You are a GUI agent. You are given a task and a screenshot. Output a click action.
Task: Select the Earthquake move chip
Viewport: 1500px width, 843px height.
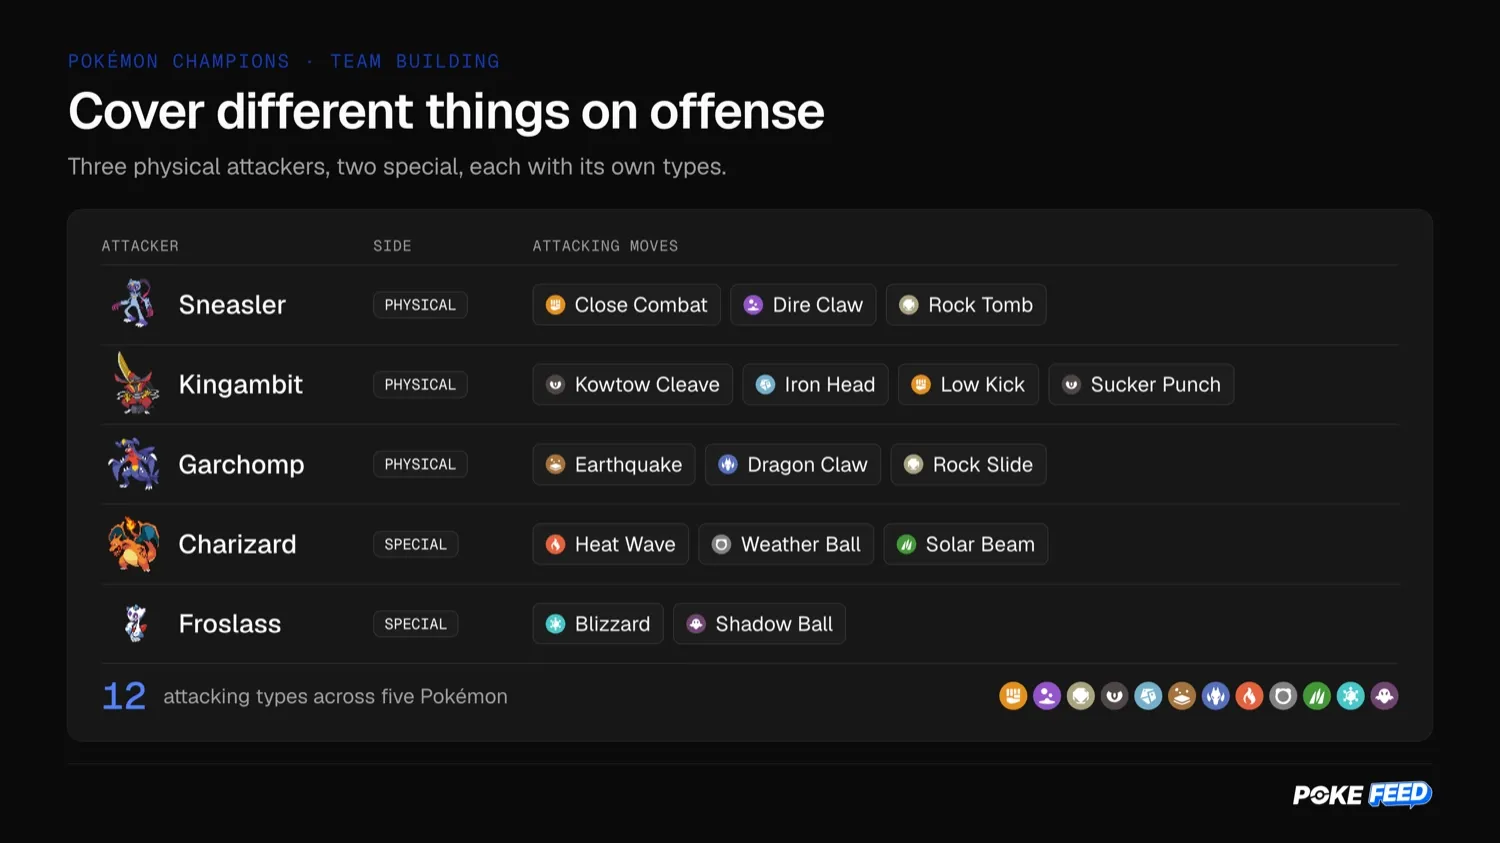[x=614, y=464]
